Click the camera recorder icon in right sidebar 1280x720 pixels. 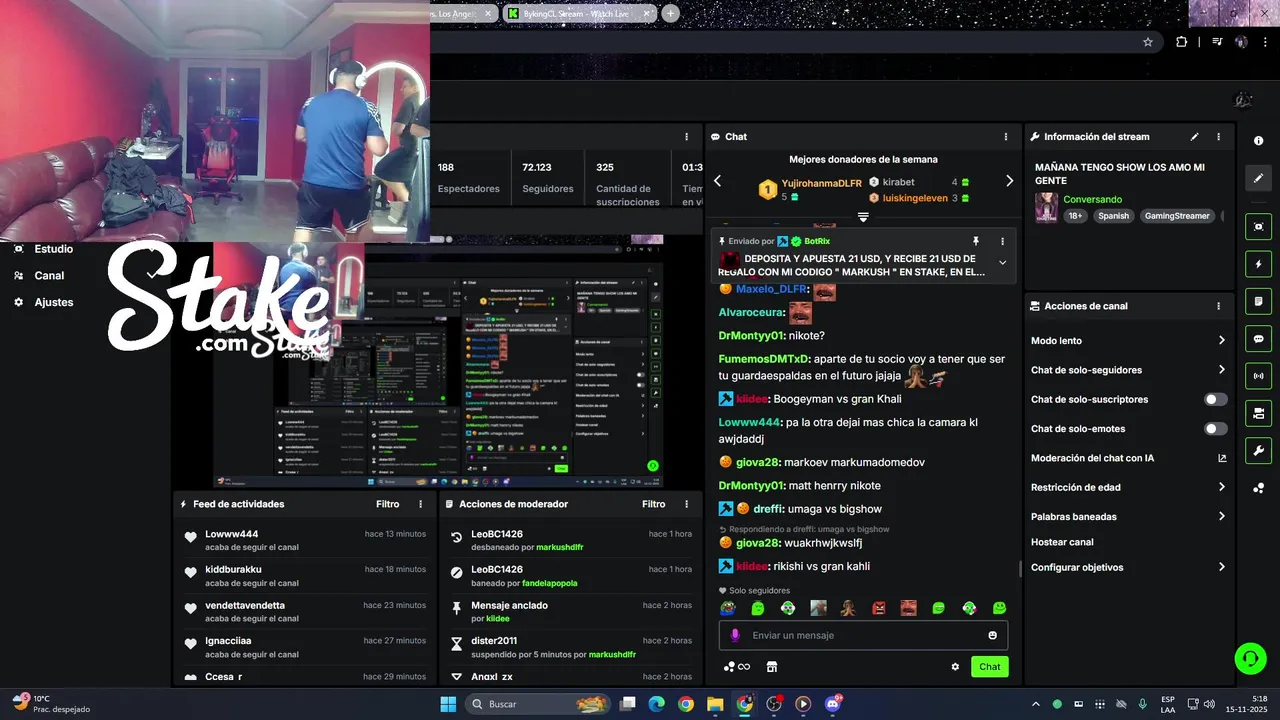click(x=1258, y=413)
